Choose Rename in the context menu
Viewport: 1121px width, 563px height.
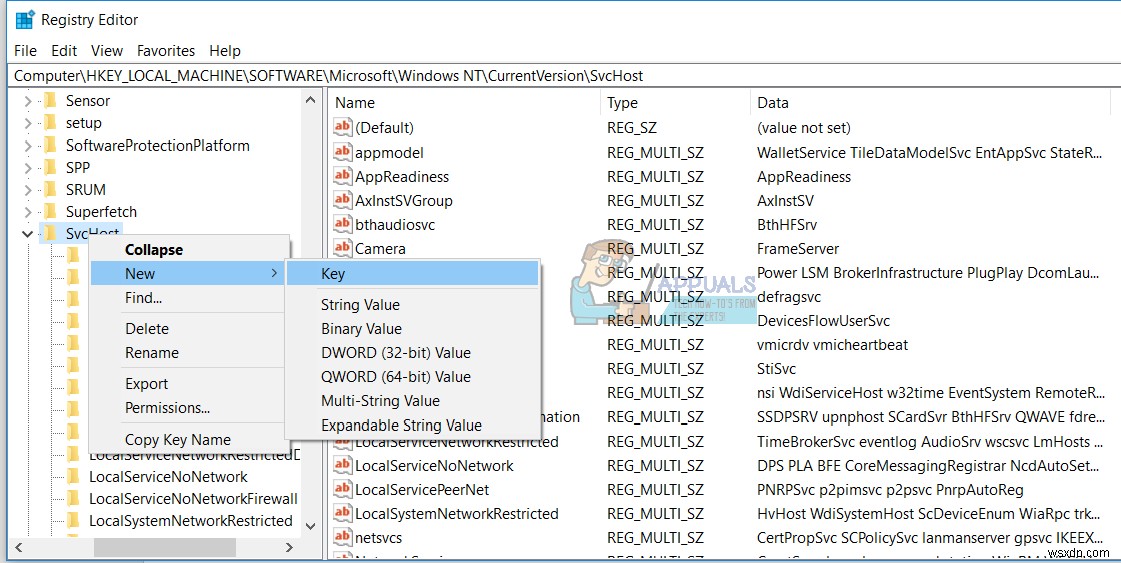pos(187,353)
